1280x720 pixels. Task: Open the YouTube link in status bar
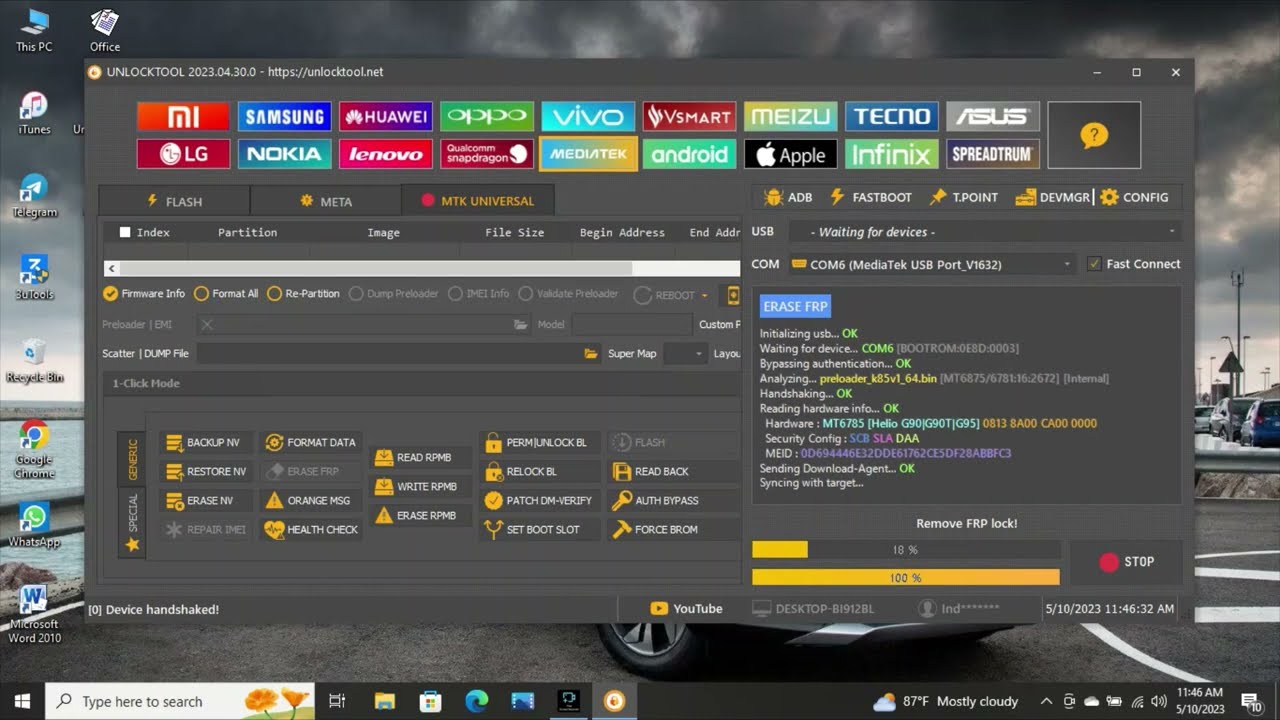(x=686, y=609)
